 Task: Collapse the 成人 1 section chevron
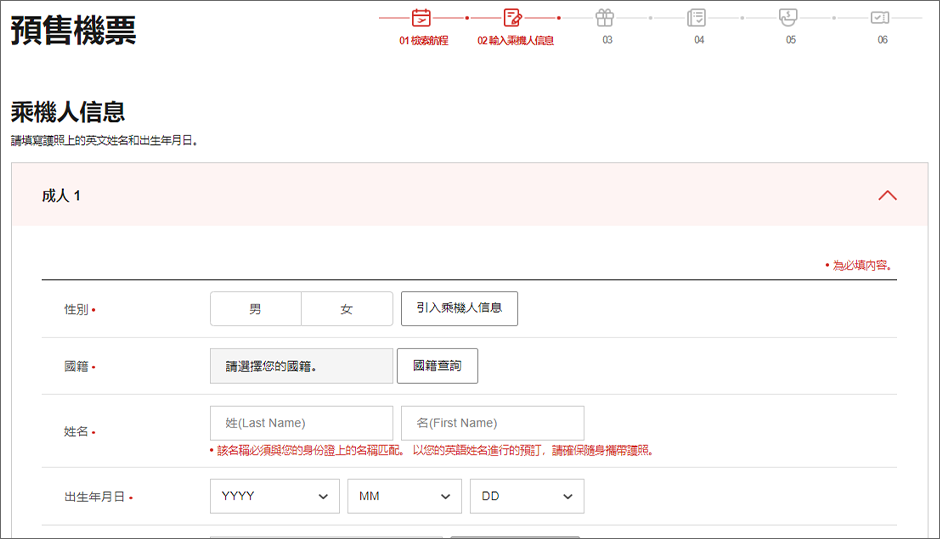point(887,195)
